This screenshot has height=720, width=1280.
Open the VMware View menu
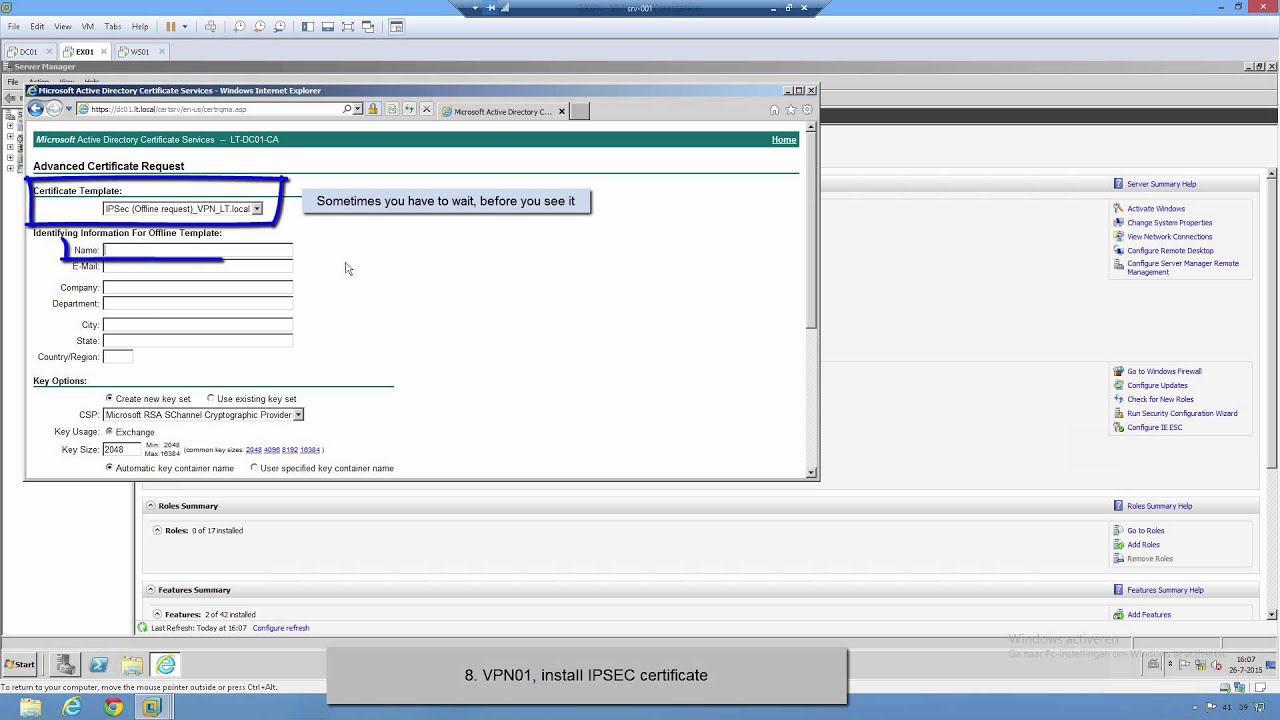click(x=63, y=27)
